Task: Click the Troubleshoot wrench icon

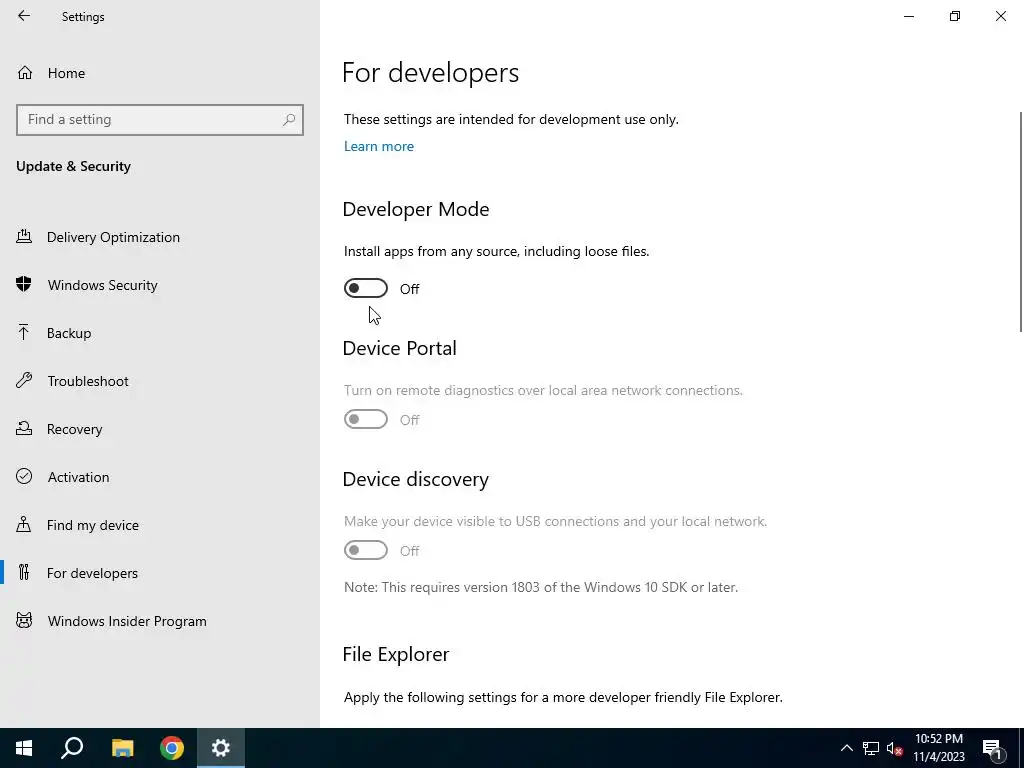Action: [x=24, y=380]
